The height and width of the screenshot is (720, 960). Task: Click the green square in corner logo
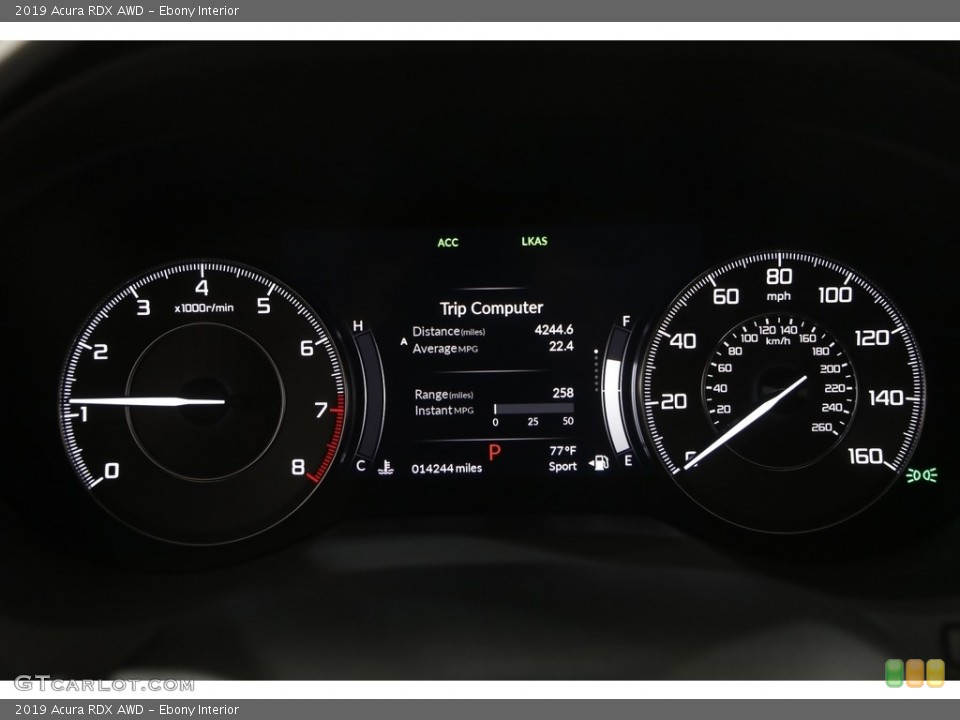point(894,673)
